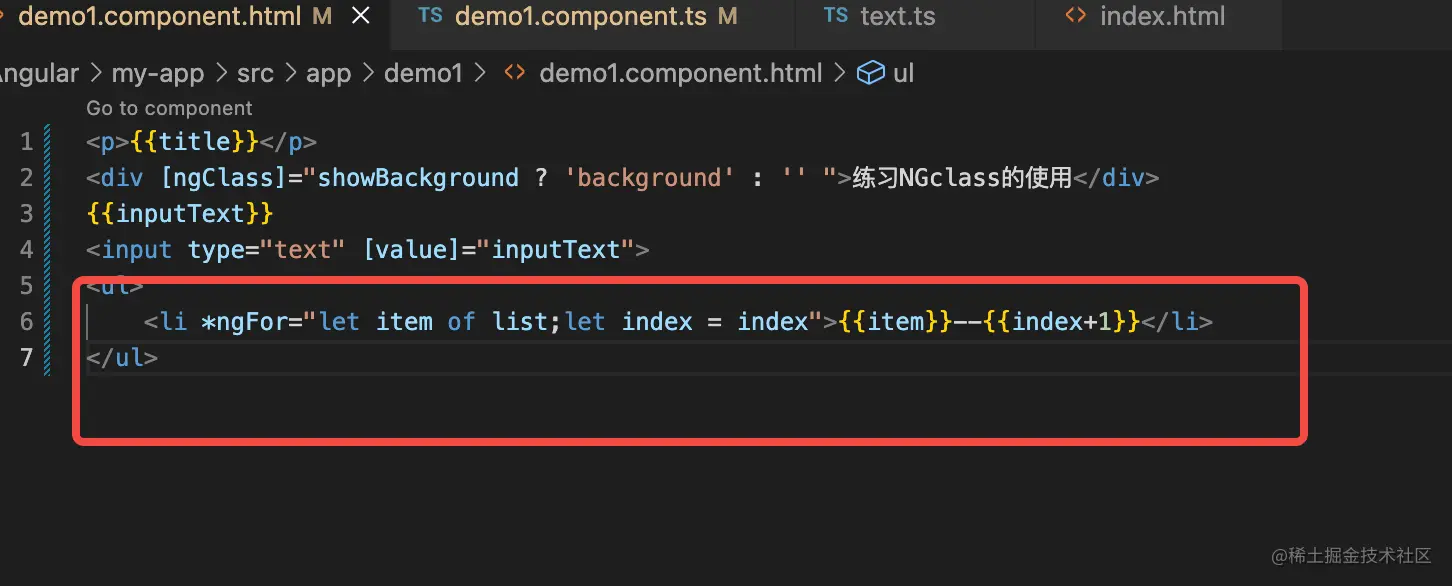Open the src breadcrumb dropdown
This screenshot has height=586, width=1452.
[x=255, y=73]
